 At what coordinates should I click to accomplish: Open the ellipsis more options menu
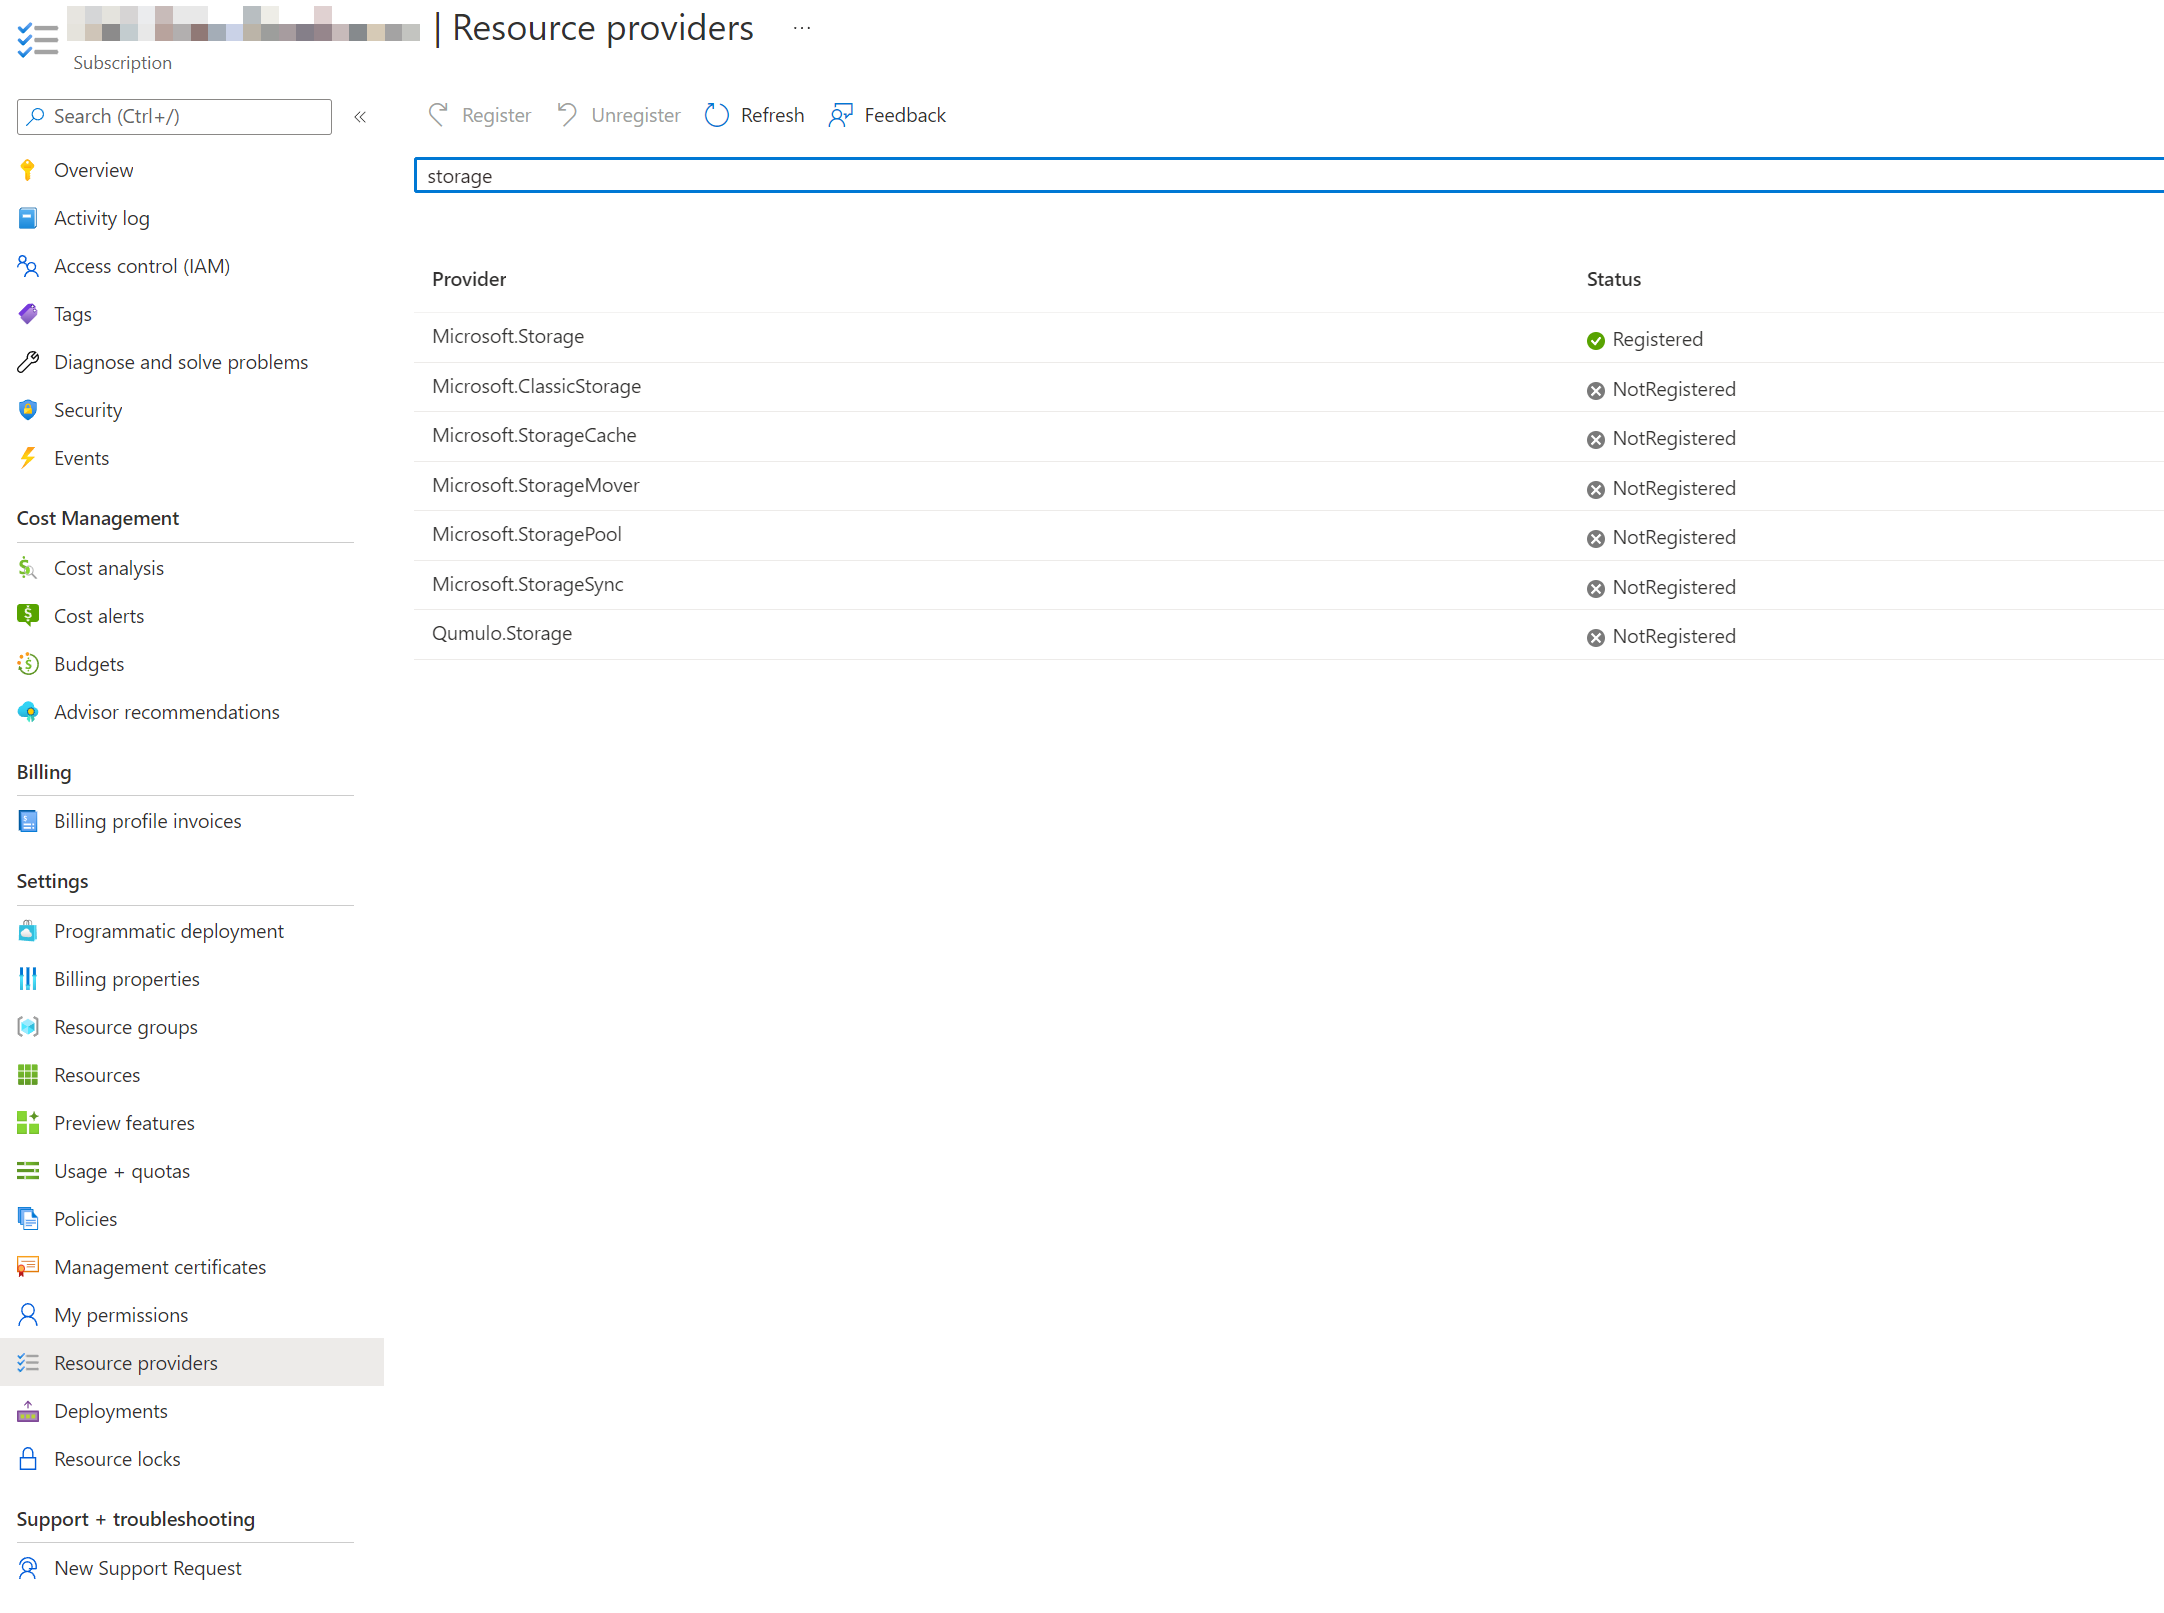tap(802, 28)
